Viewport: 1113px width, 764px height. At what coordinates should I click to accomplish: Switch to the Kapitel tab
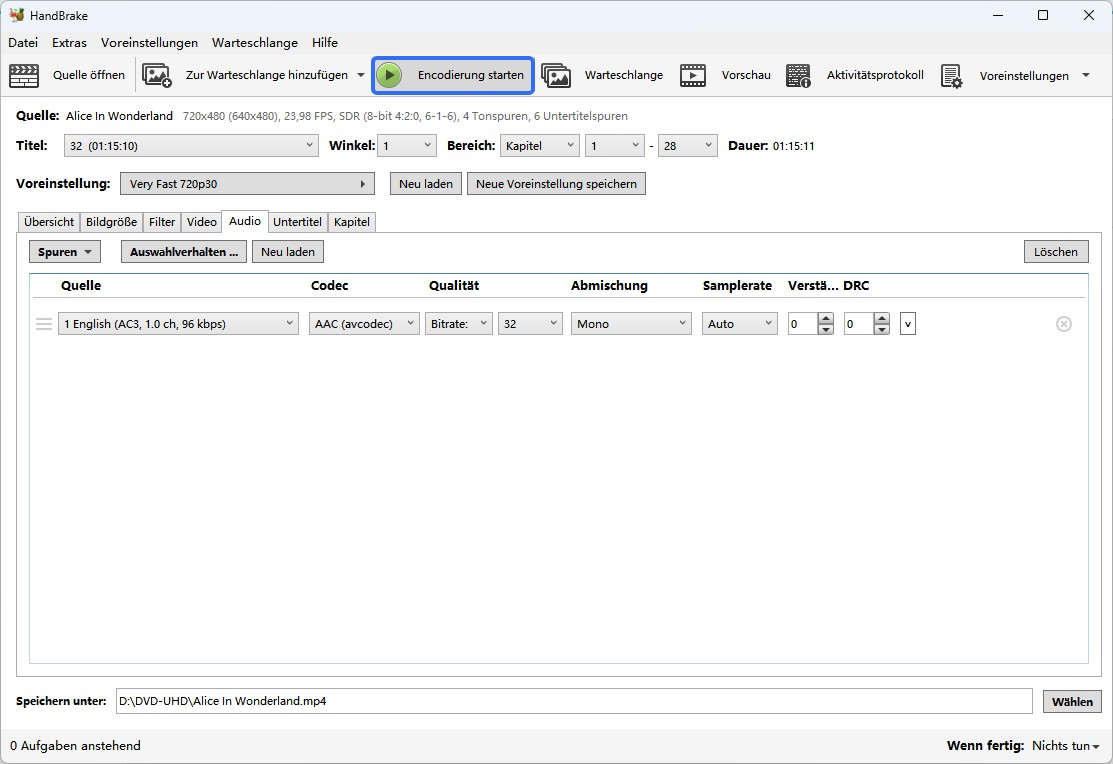[352, 222]
